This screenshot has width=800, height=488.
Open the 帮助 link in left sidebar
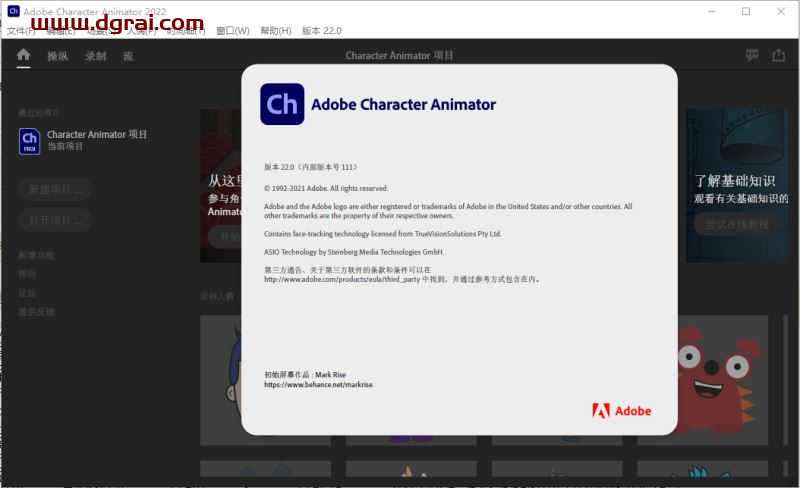(28, 274)
